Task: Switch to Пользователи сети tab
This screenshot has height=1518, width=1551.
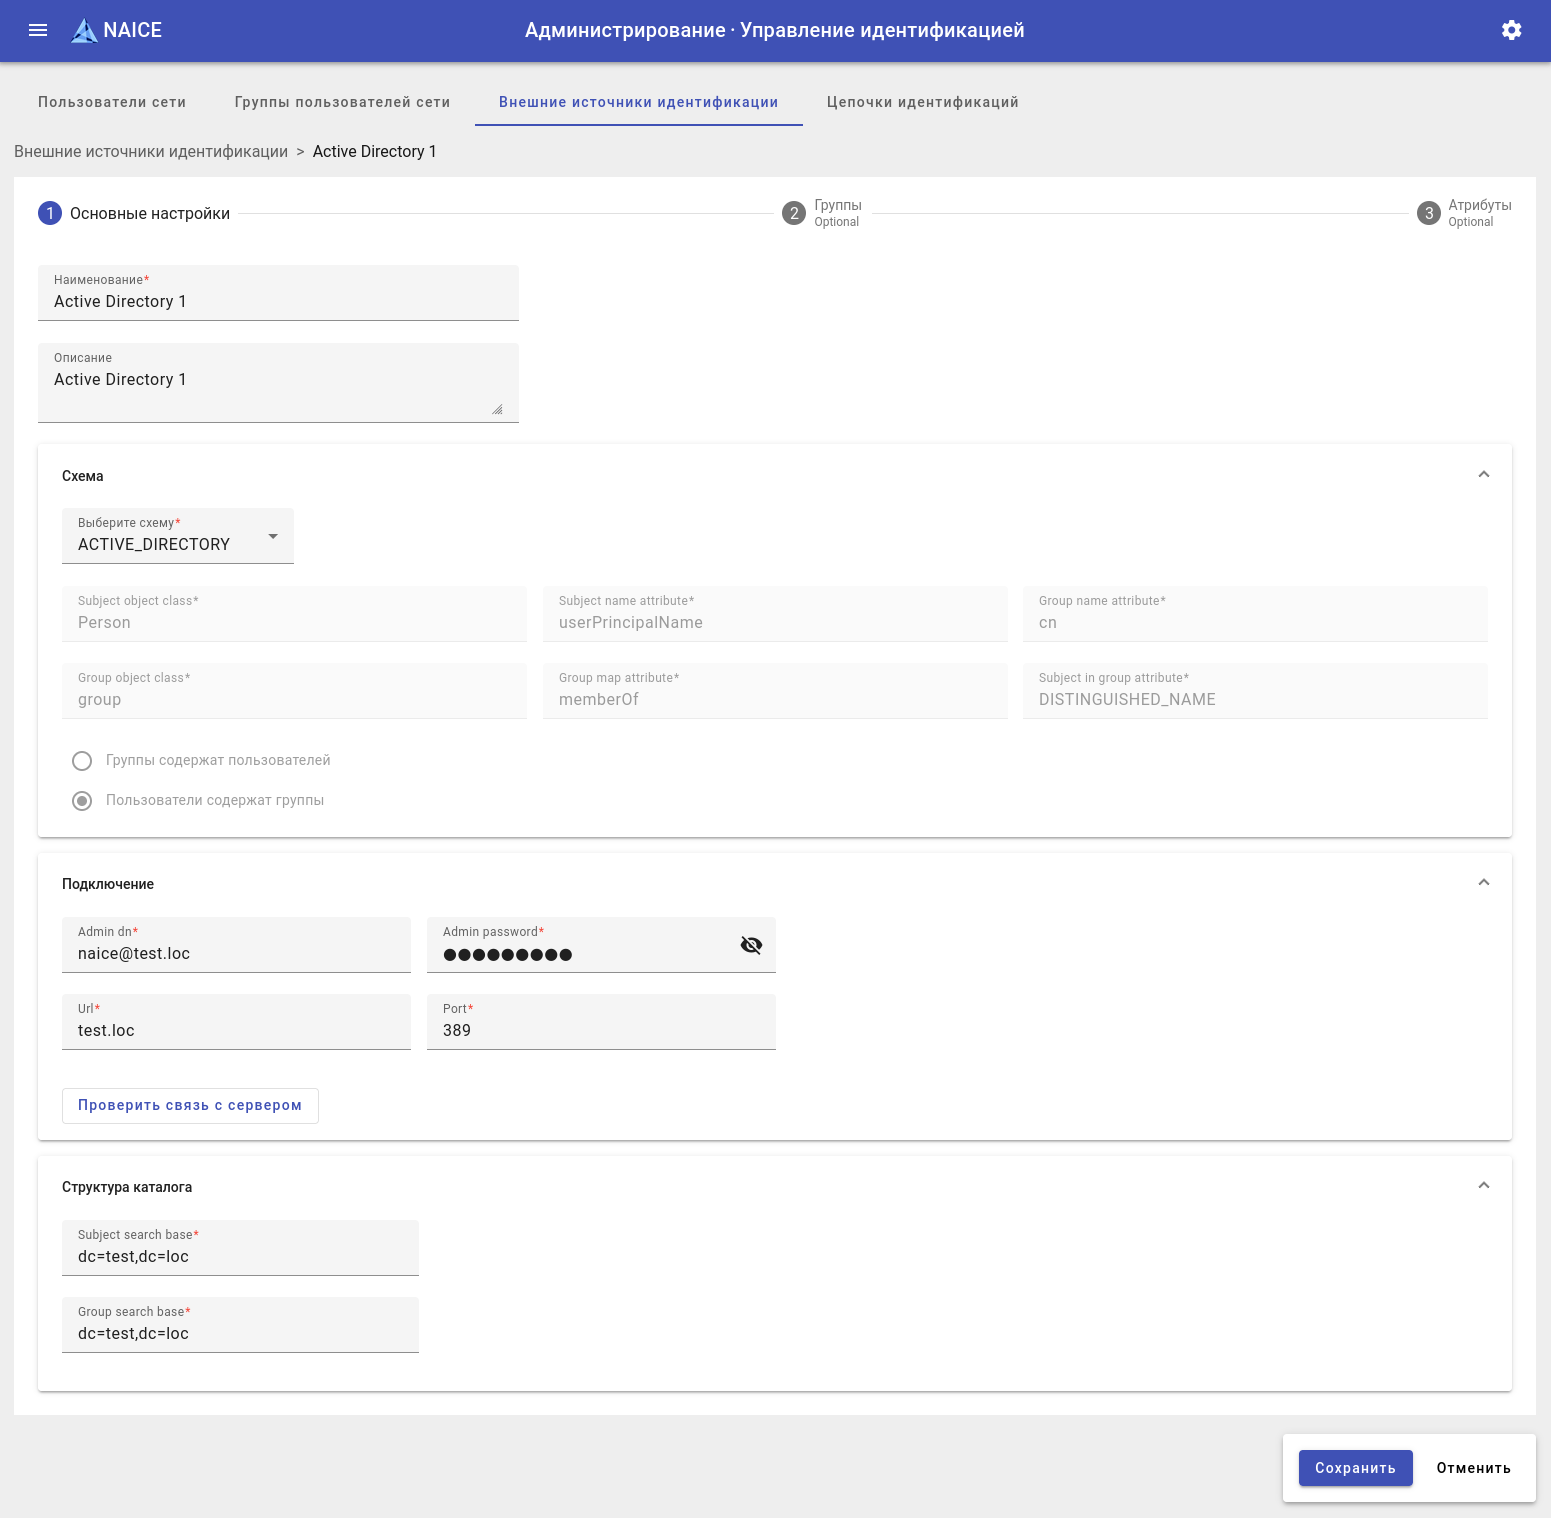Action: pyautogui.click(x=112, y=102)
